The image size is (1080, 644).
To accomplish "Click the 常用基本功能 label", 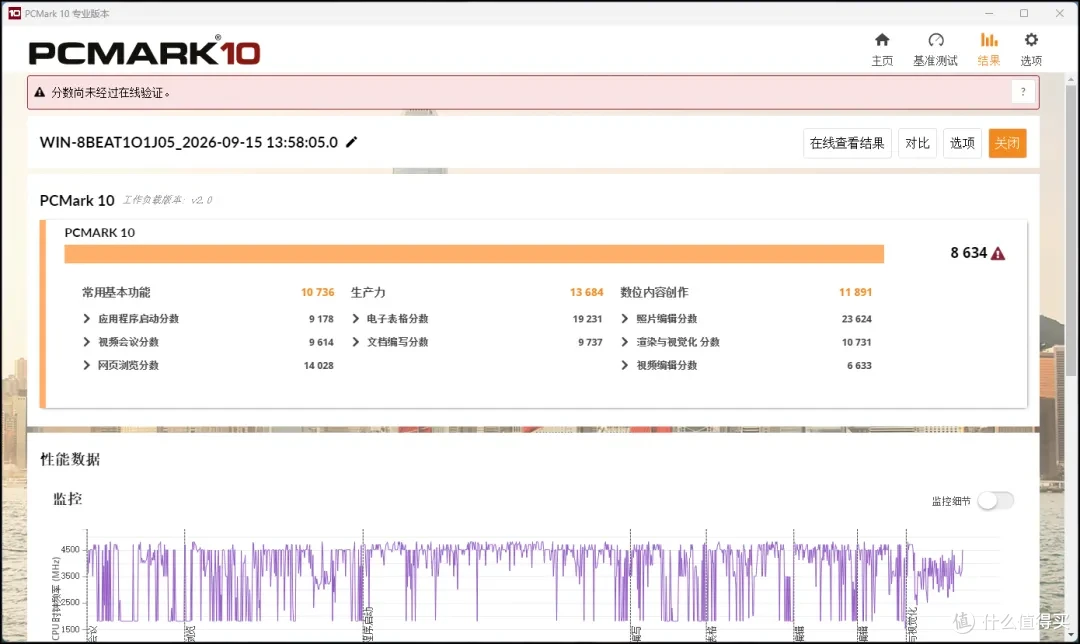I will click(x=116, y=292).
